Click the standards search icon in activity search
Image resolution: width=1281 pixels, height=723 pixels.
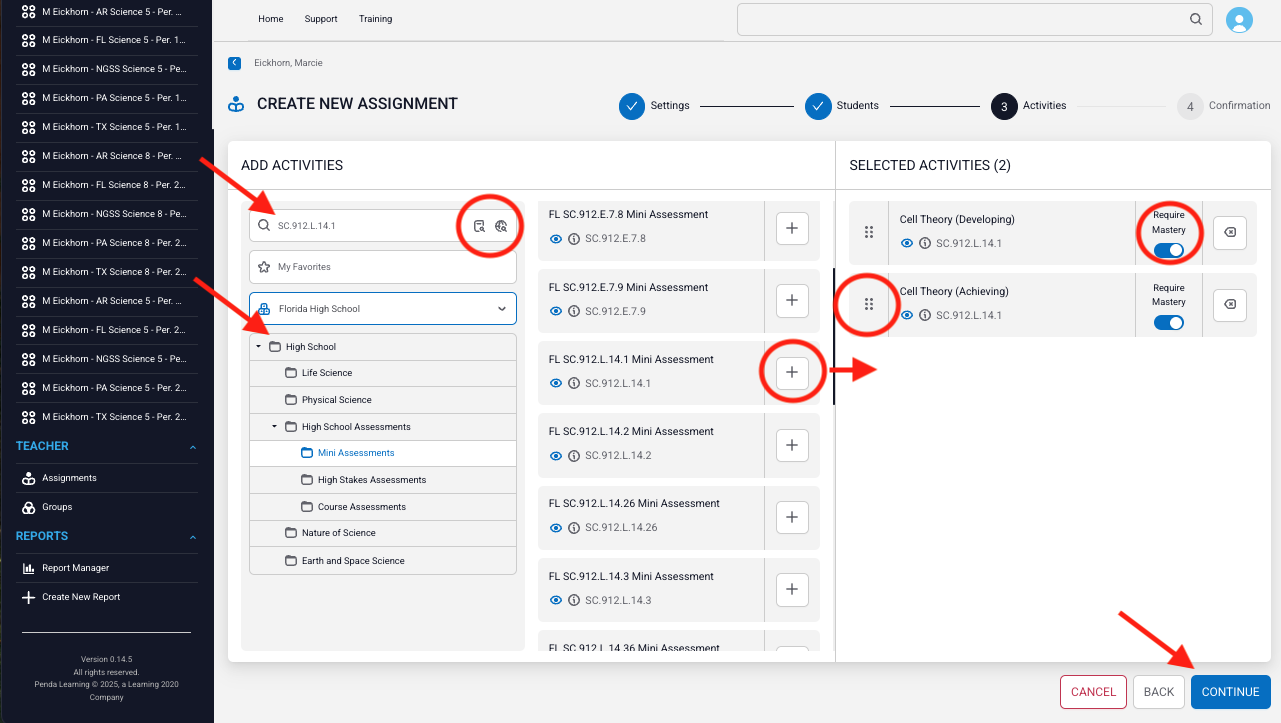click(x=480, y=226)
